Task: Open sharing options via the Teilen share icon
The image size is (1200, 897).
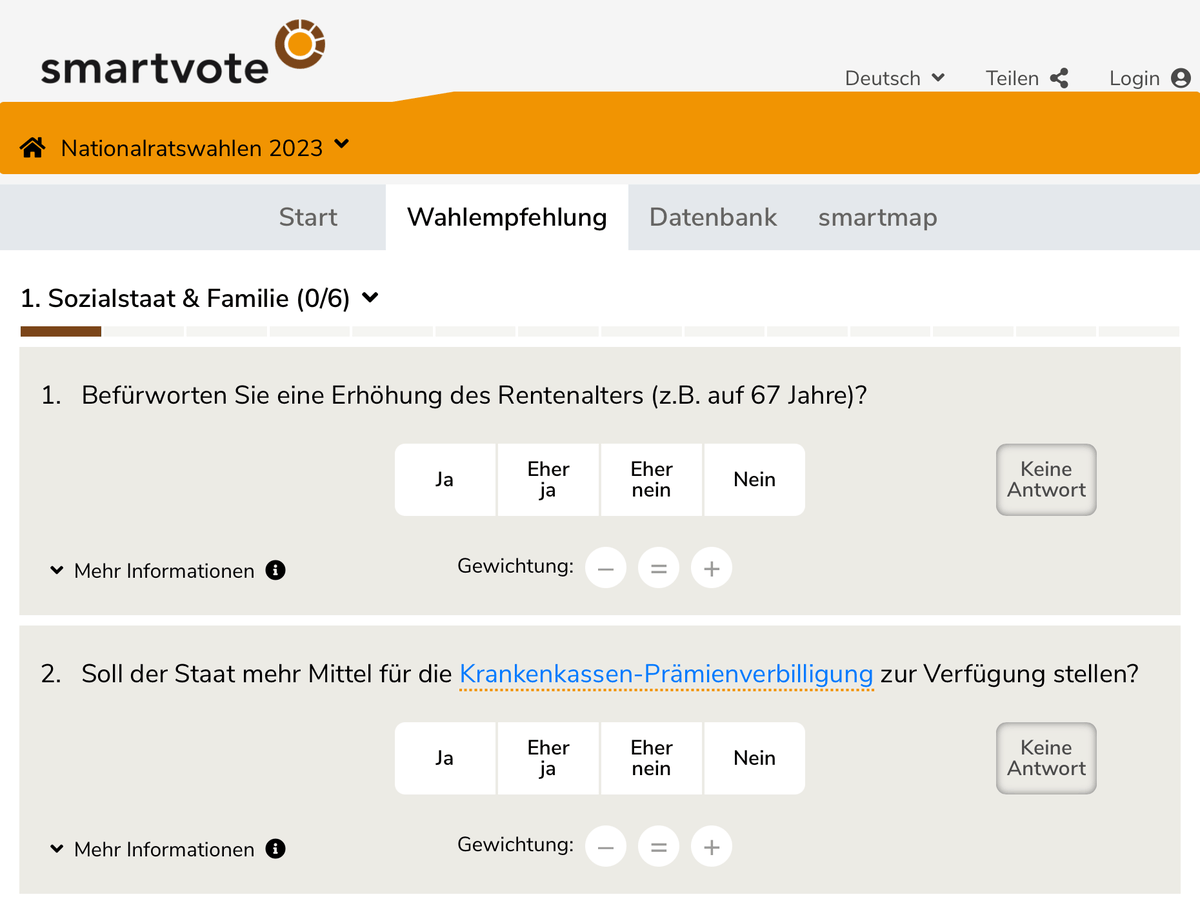Action: 1060,77
